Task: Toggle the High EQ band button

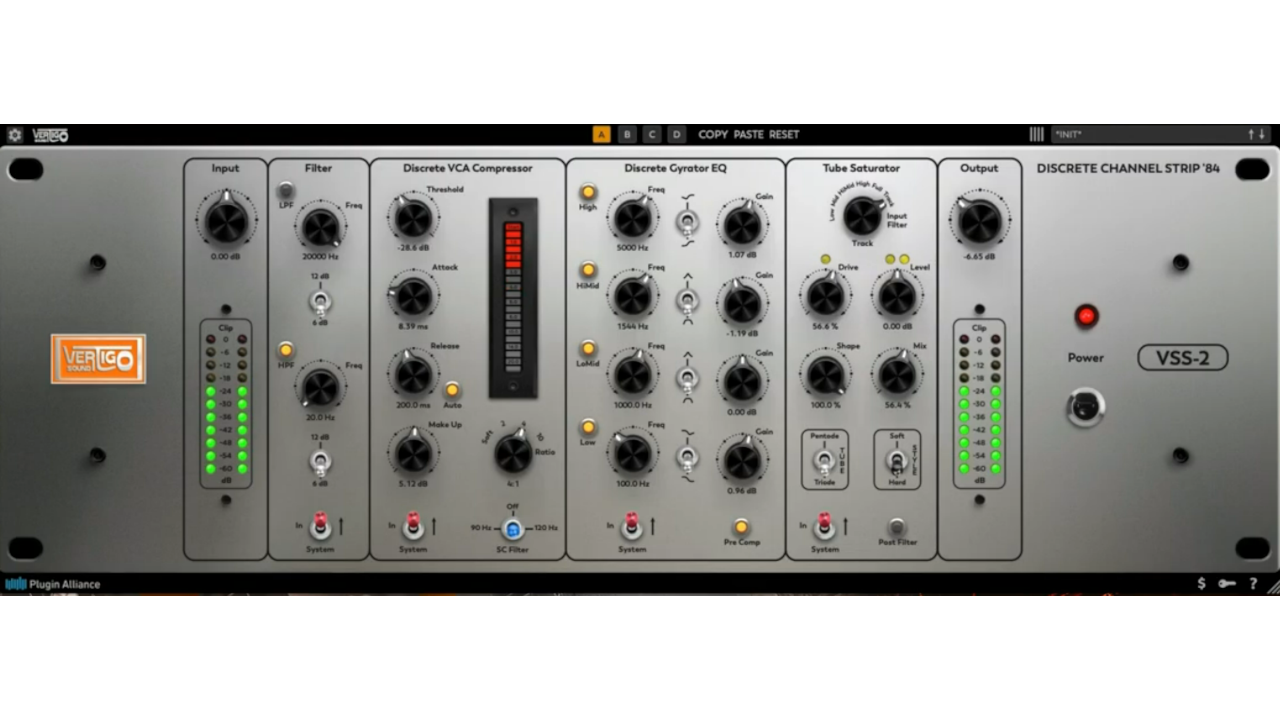Action: (x=588, y=191)
